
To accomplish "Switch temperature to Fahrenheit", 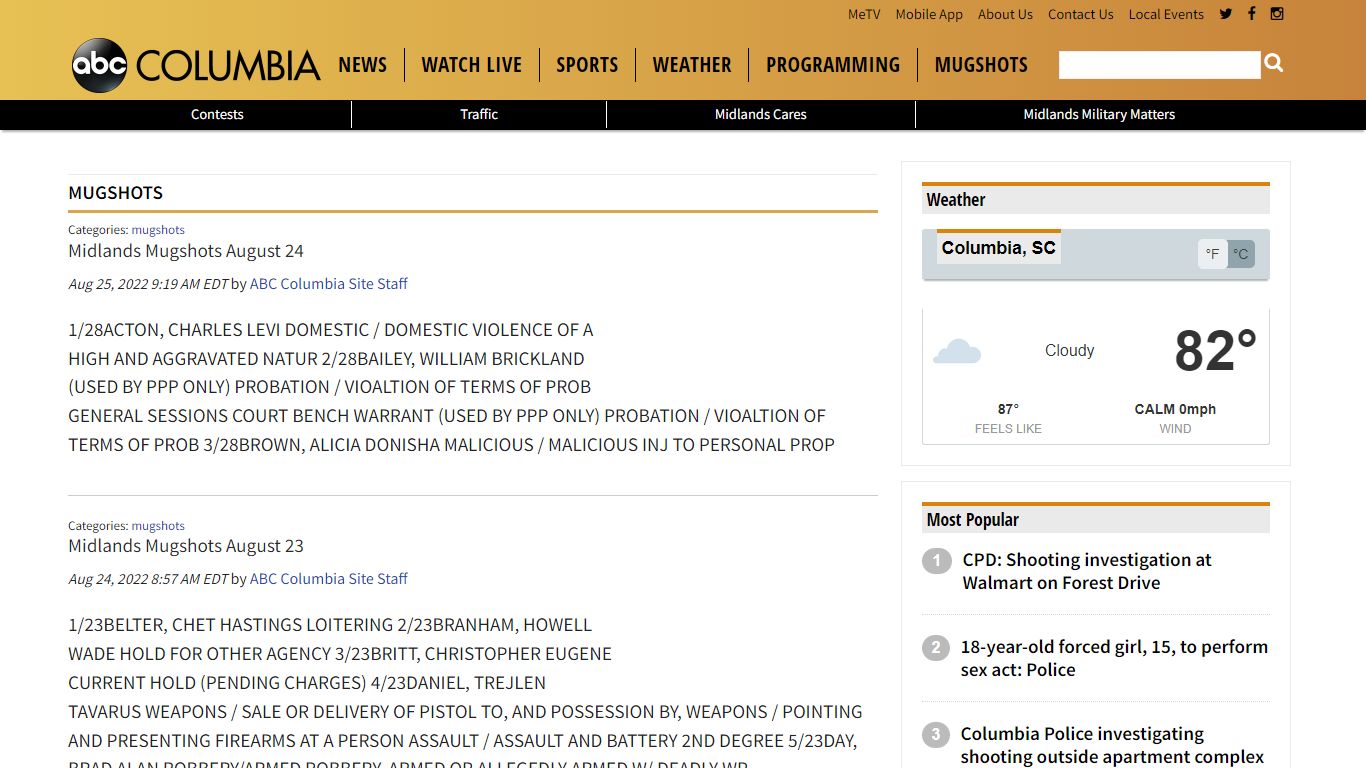I will click(x=1212, y=254).
